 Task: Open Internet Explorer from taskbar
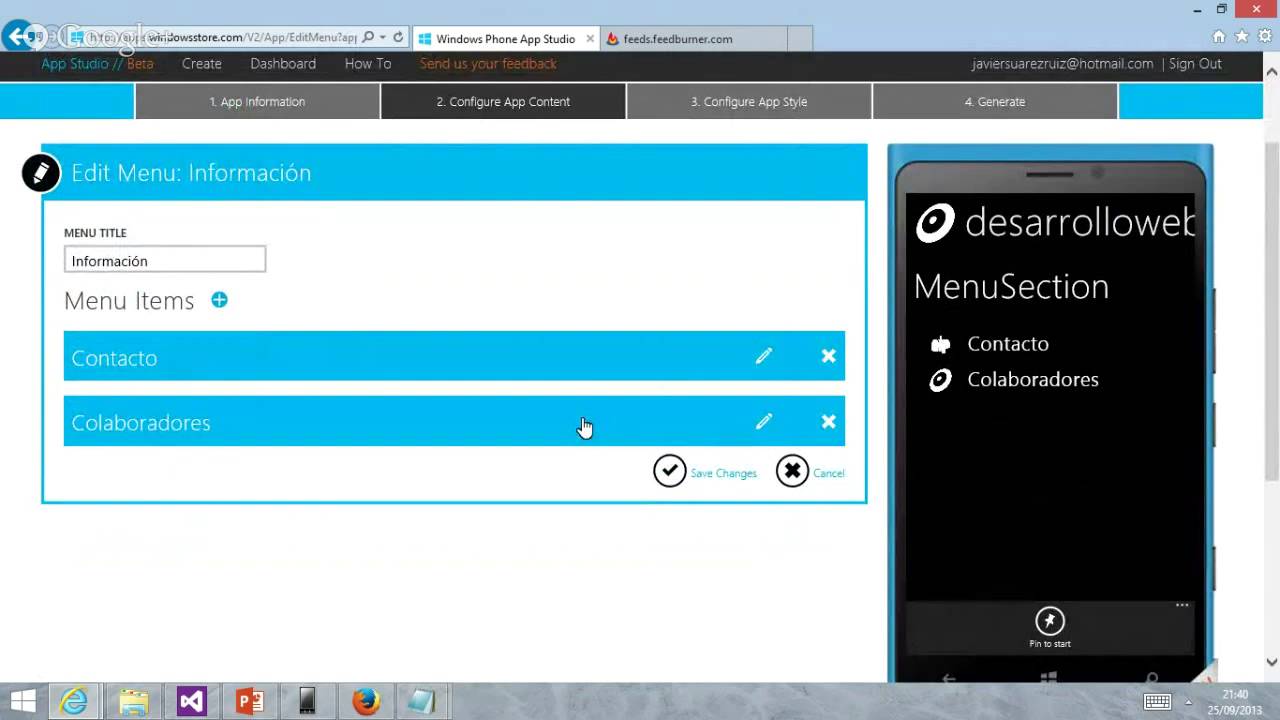tap(74, 701)
